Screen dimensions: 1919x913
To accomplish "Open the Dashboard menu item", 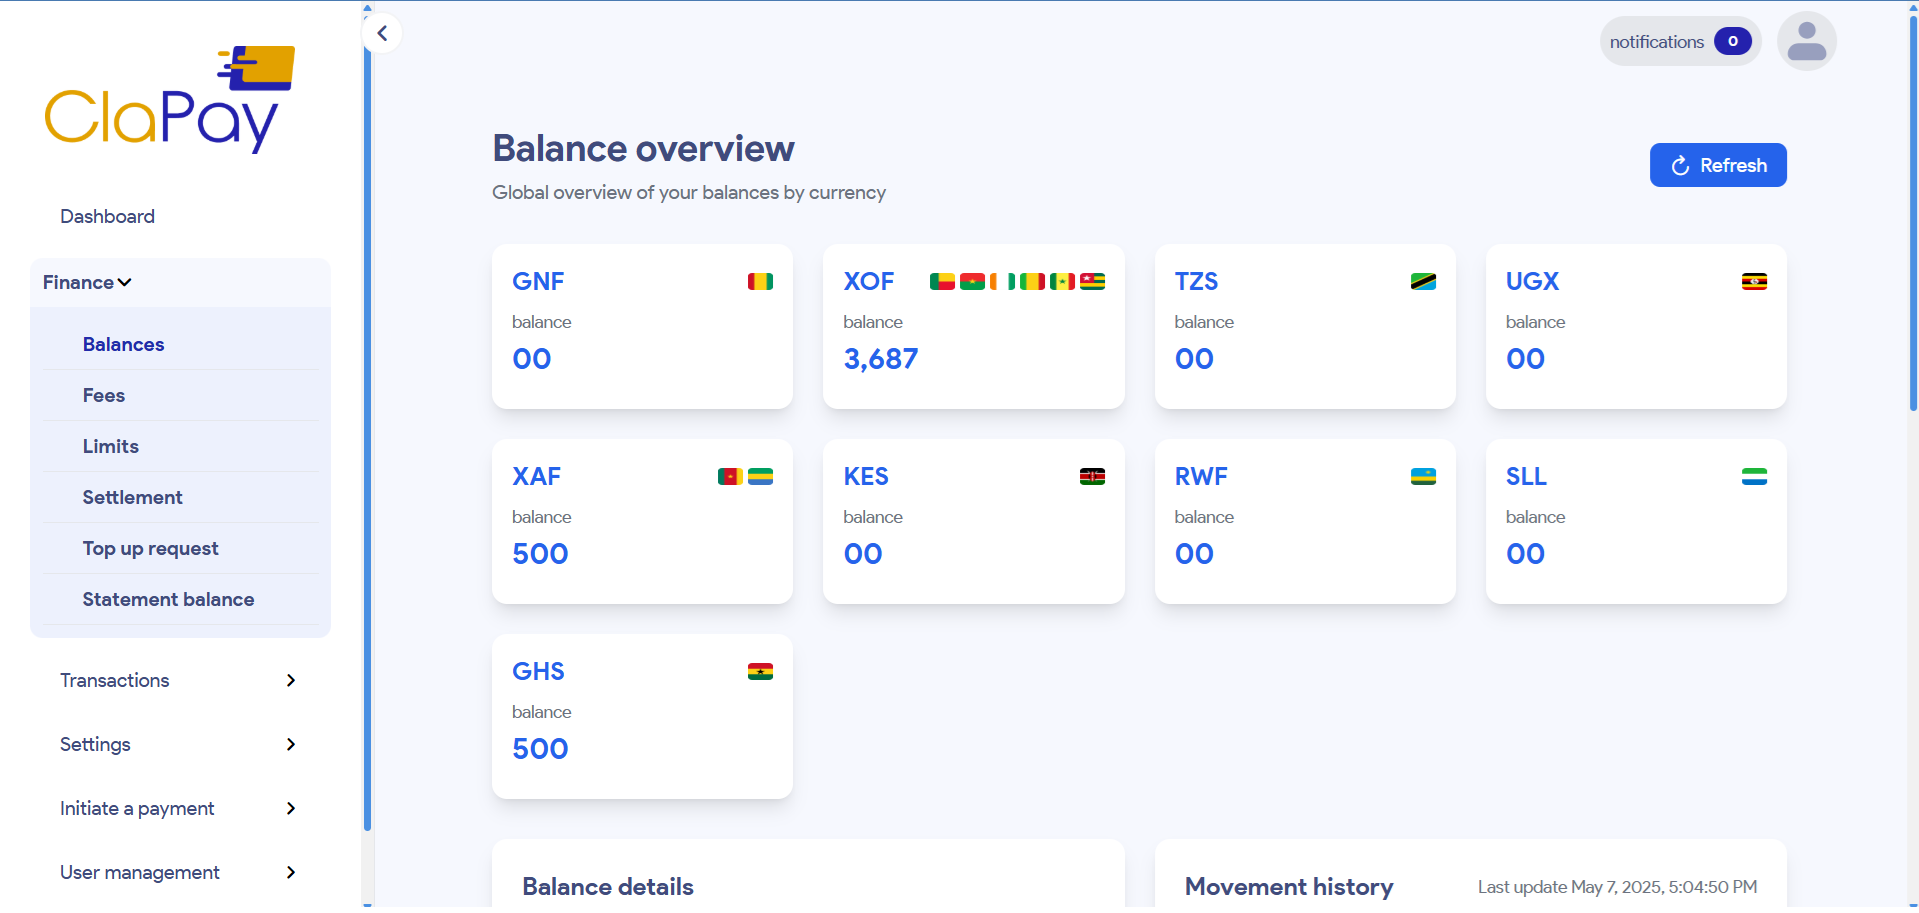I will click(x=107, y=216).
